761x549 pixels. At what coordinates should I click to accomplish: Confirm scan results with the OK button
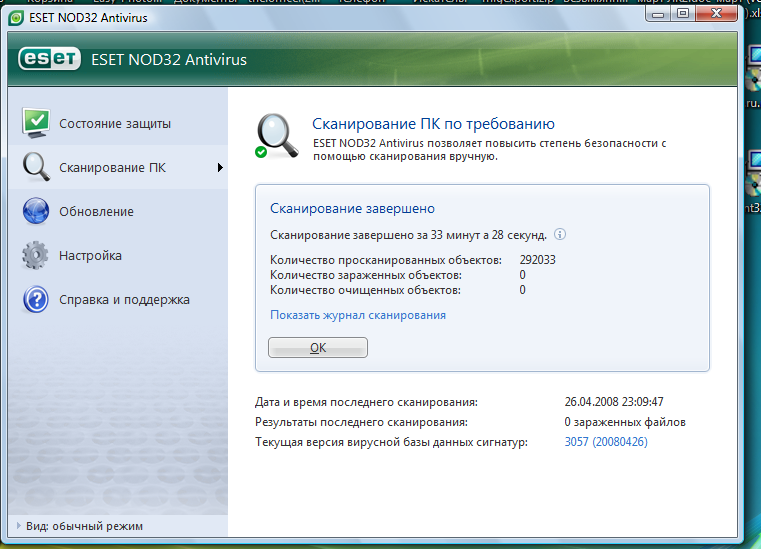pyautogui.click(x=318, y=348)
